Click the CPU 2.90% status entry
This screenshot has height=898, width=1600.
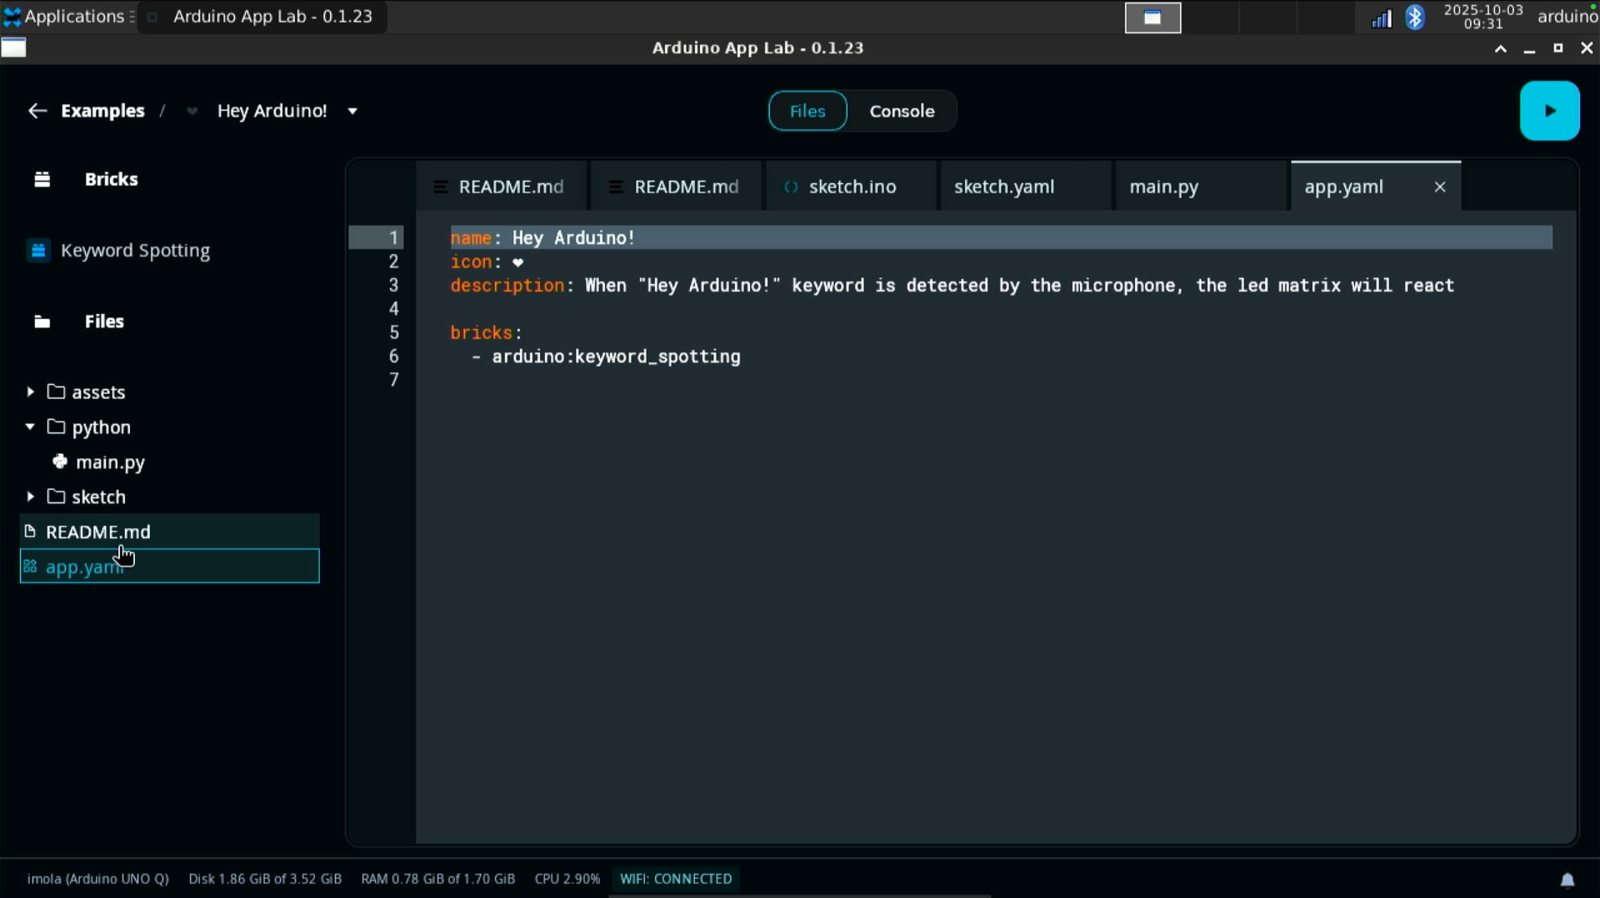coord(567,879)
